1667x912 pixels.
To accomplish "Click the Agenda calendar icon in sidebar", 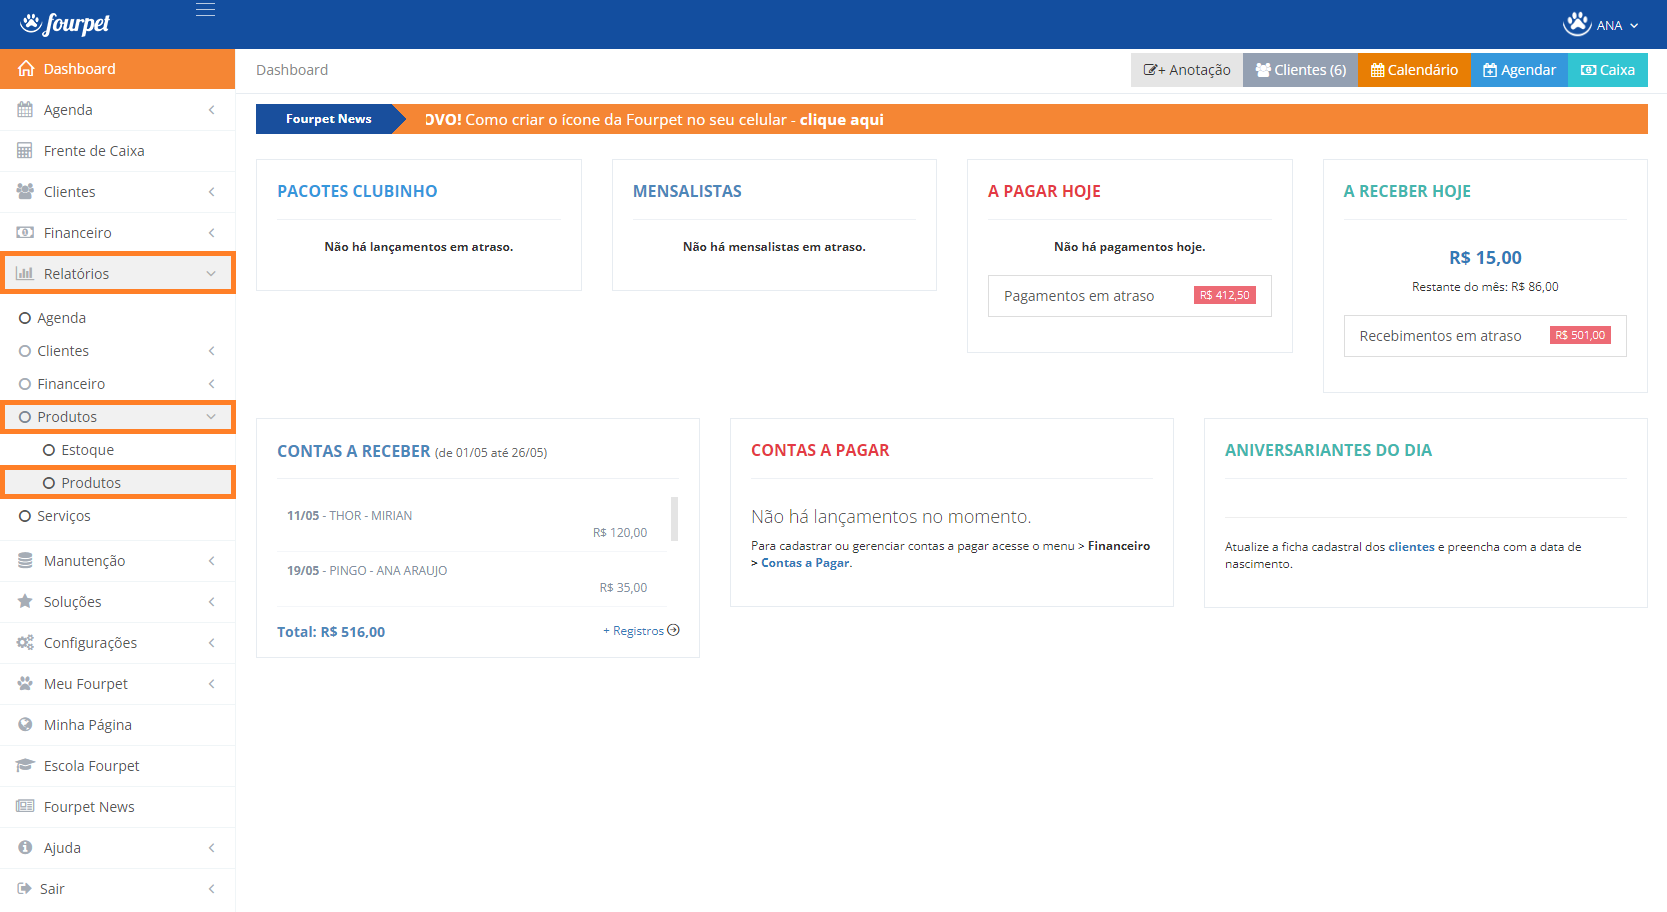I will (25, 110).
